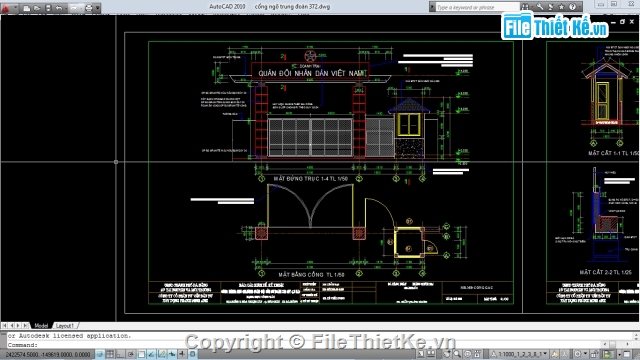
Task: Open the SteeringWheels icon in status bar
Action: pos(468,354)
